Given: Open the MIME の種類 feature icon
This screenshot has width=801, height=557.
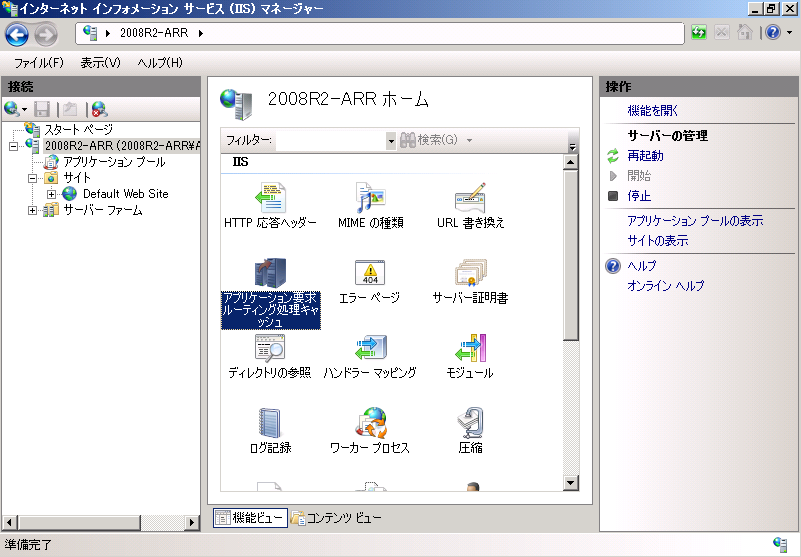Looking at the screenshot, I should click(x=370, y=198).
